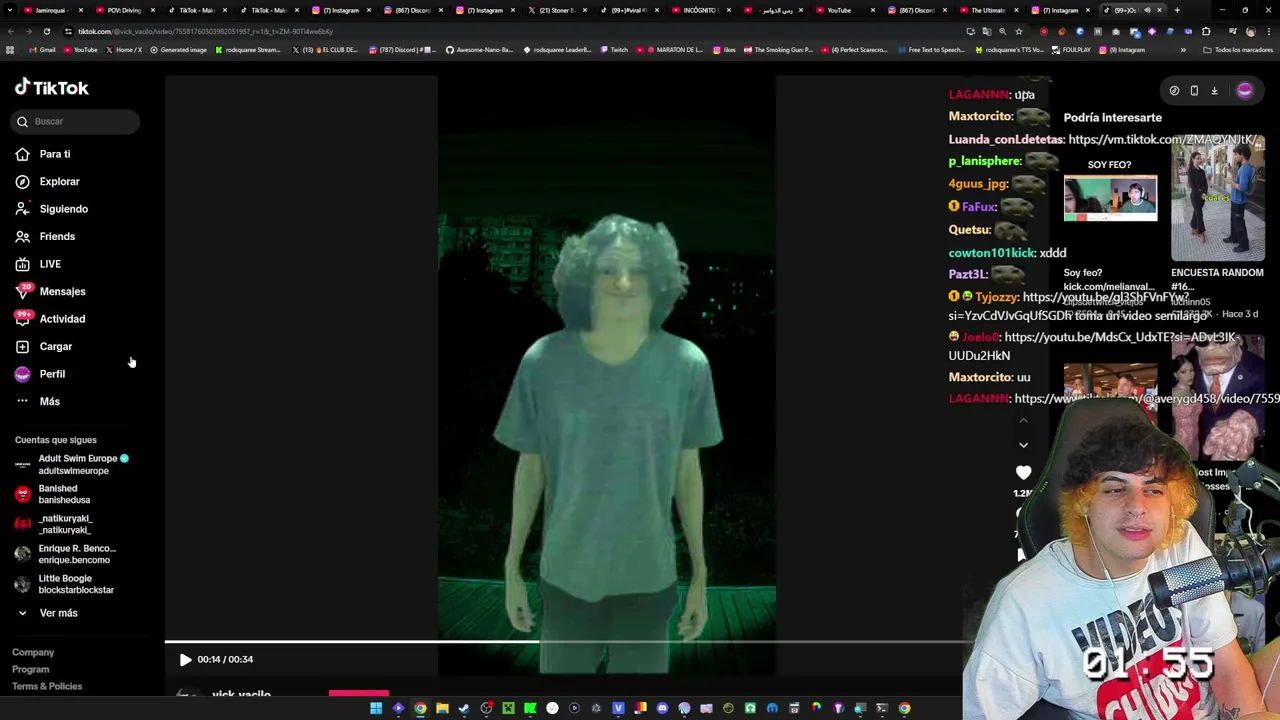This screenshot has width=1280, height=720.
Task: Open a new browser tab
Action: (x=1177, y=10)
